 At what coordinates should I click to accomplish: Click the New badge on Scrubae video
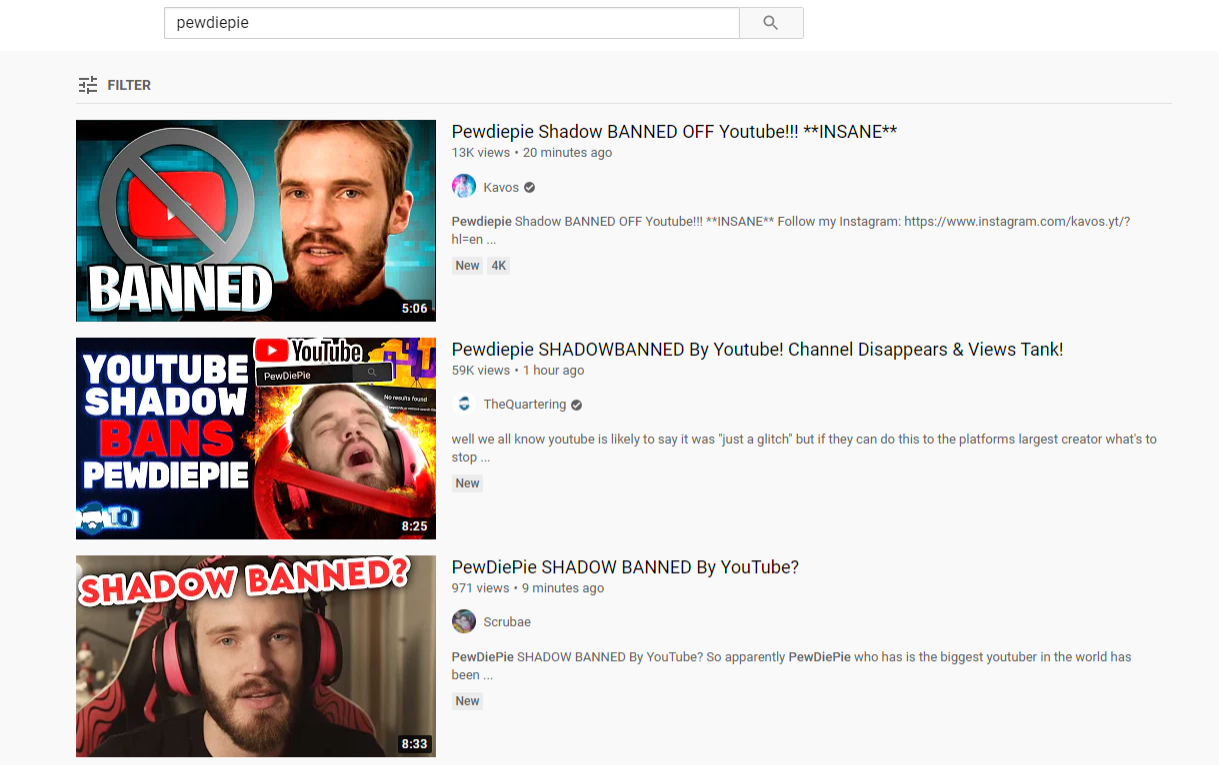(x=467, y=701)
